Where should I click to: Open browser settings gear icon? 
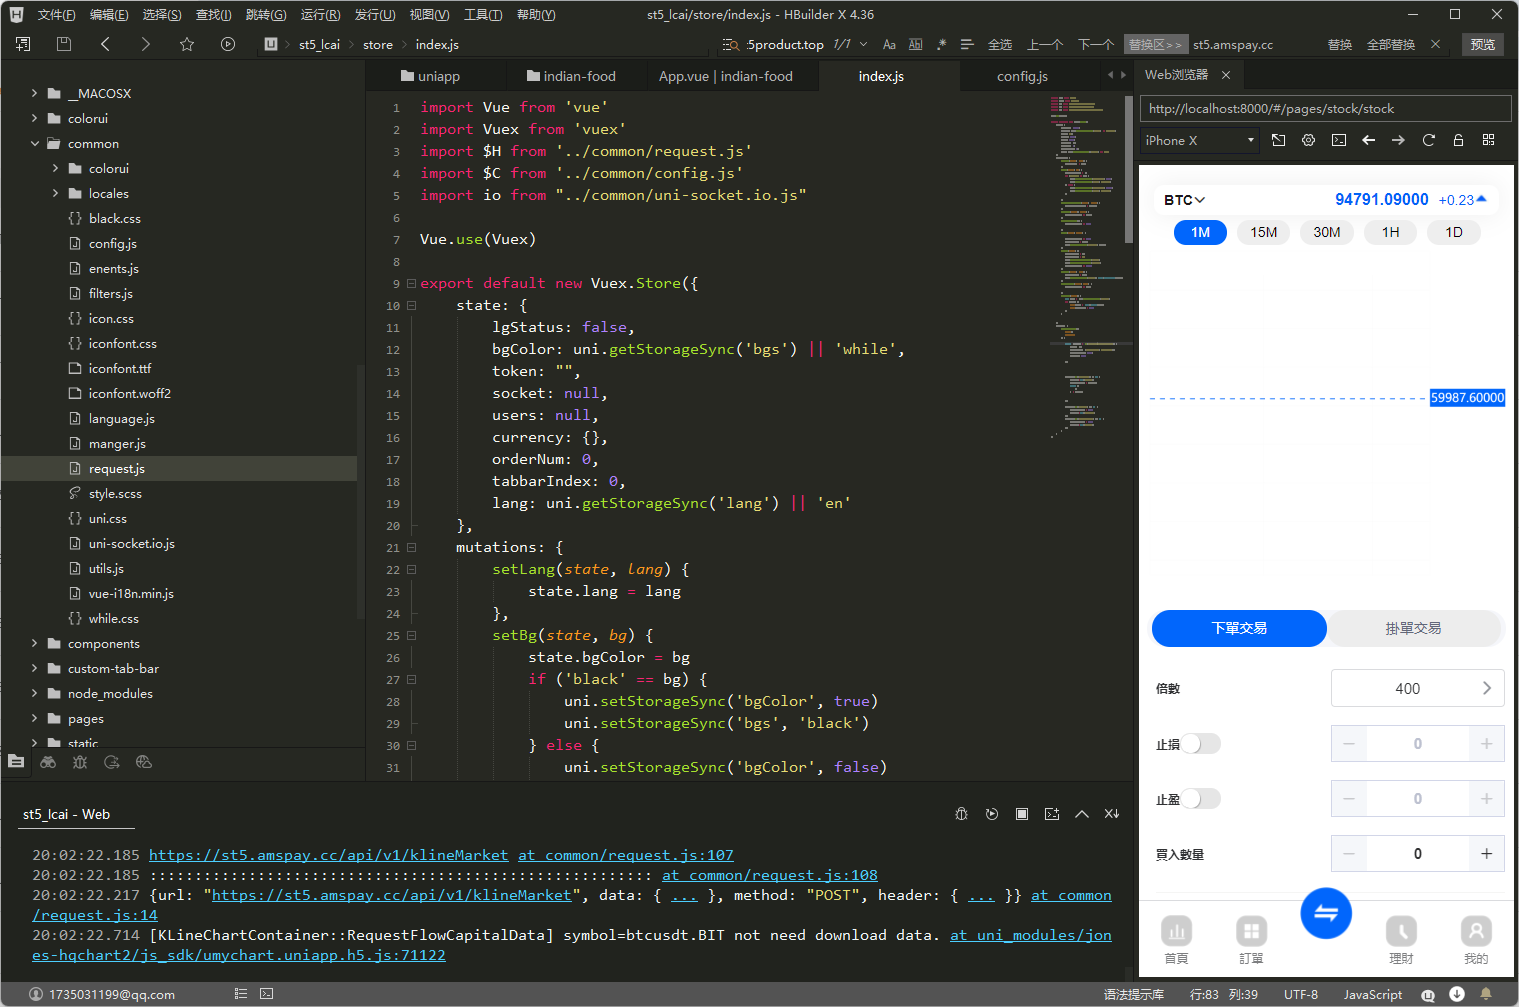pyautogui.click(x=1308, y=140)
